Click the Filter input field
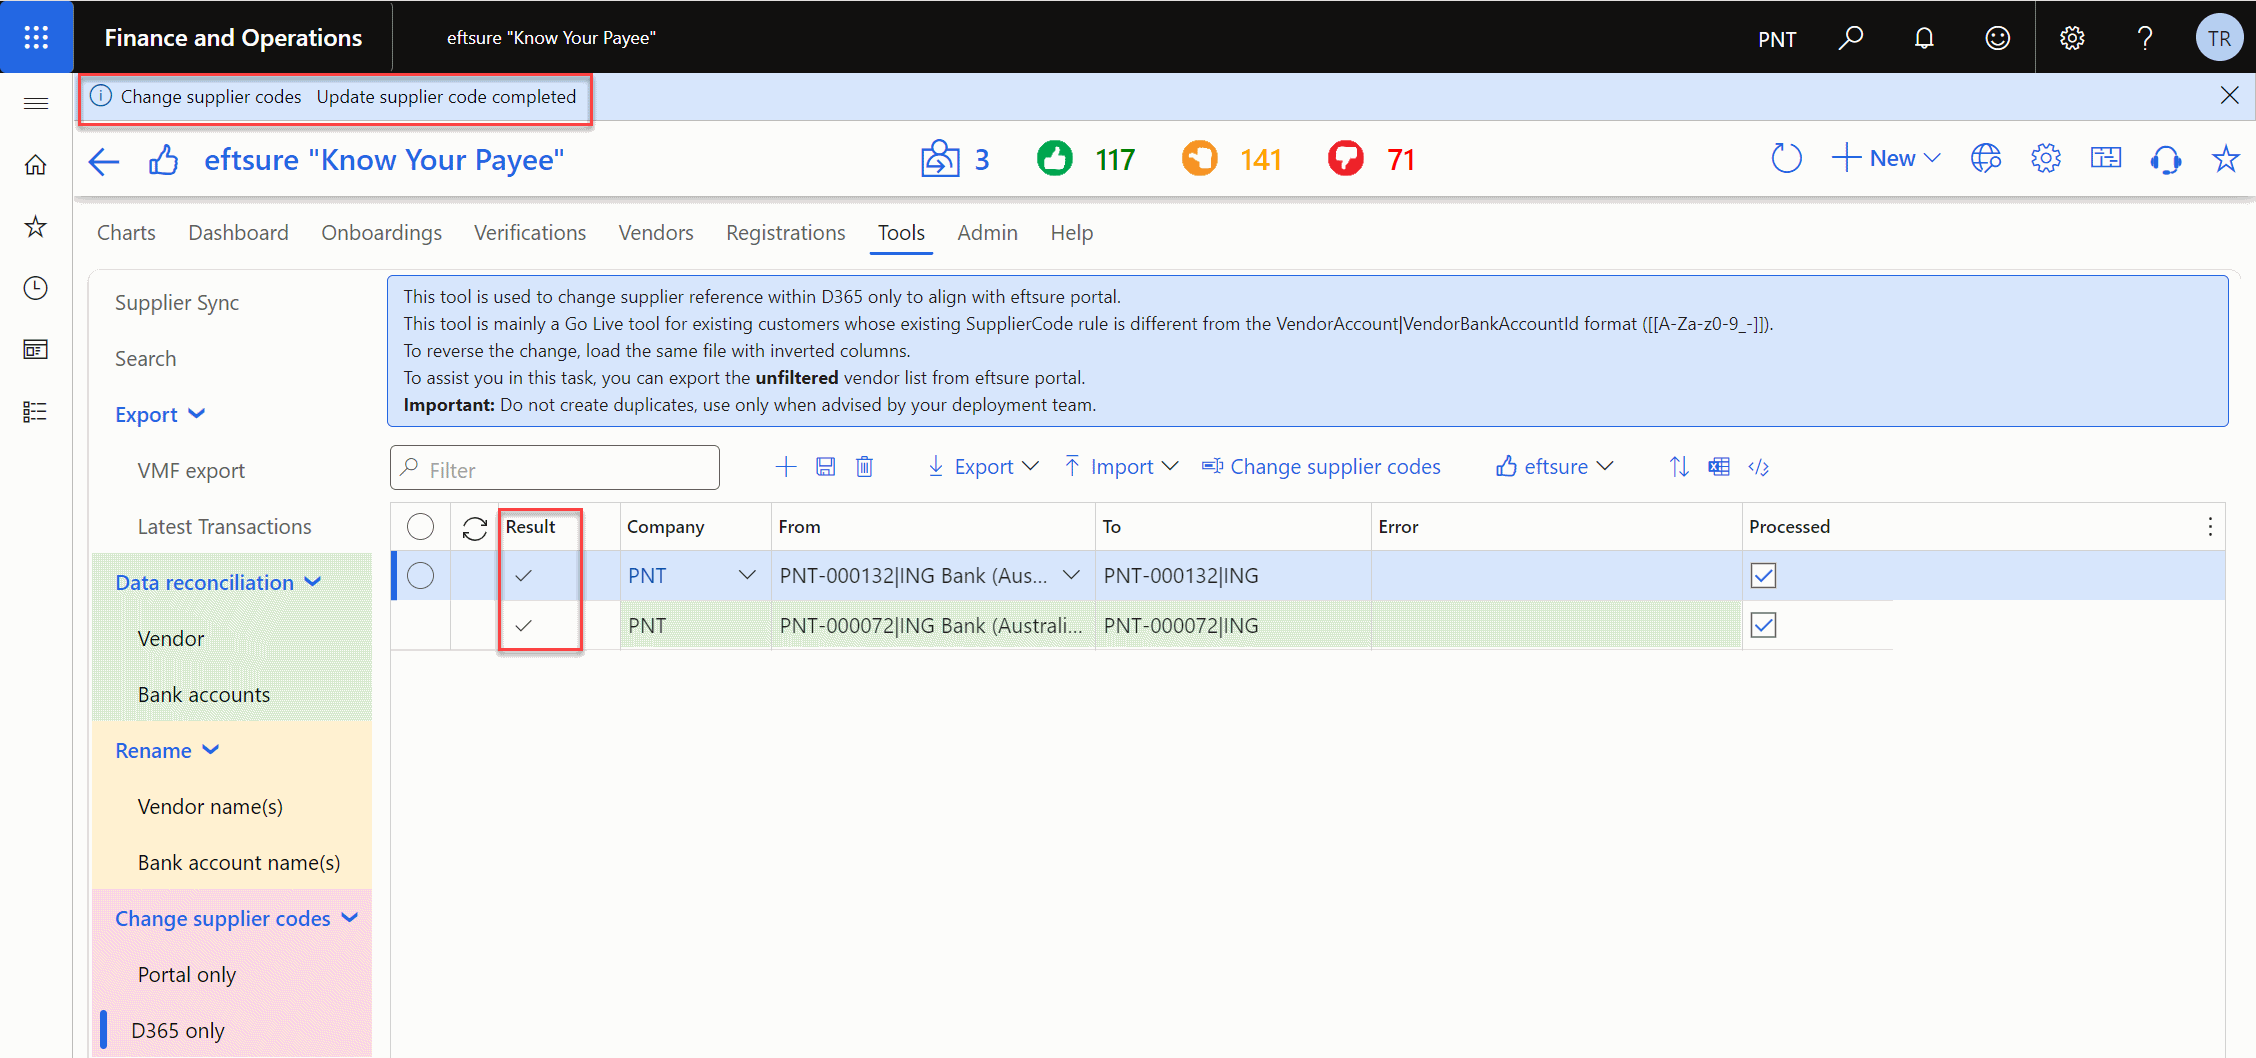This screenshot has width=2256, height=1058. pos(555,468)
